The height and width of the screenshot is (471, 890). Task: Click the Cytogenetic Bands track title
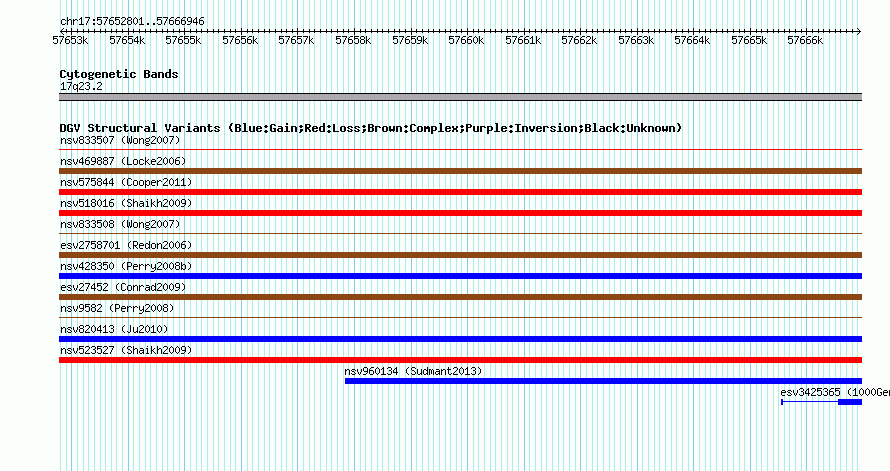(x=119, y=74)
